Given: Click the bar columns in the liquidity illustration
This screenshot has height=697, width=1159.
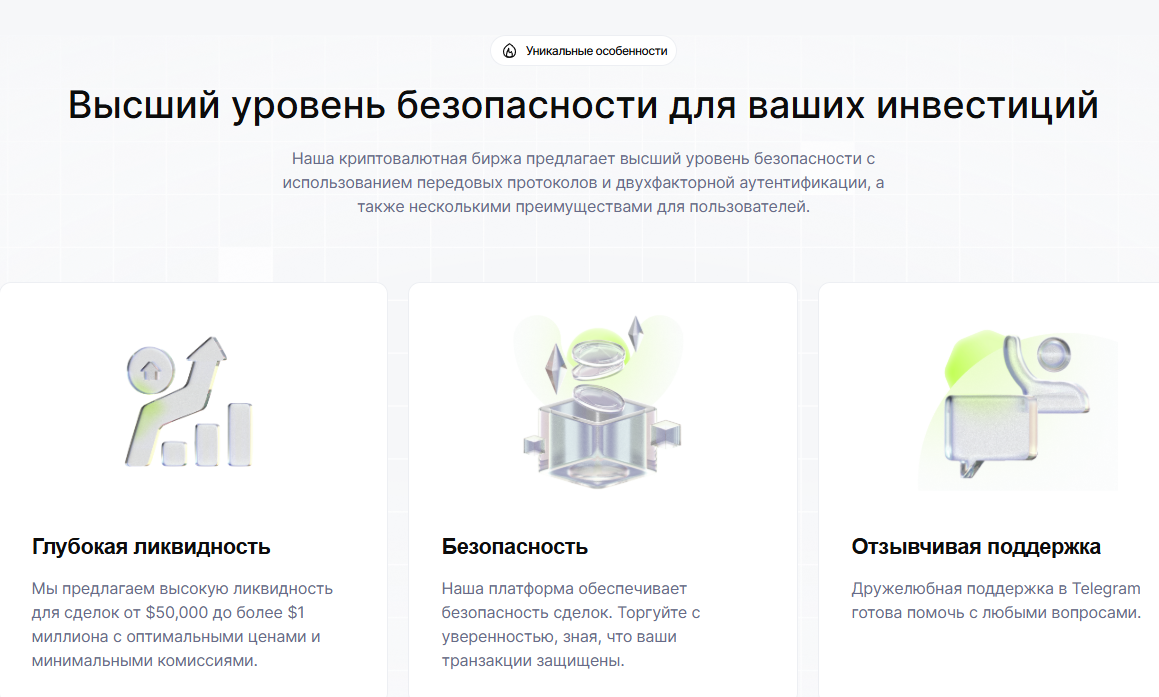Looking at the screenshot, I should click(x=210, y=438).
